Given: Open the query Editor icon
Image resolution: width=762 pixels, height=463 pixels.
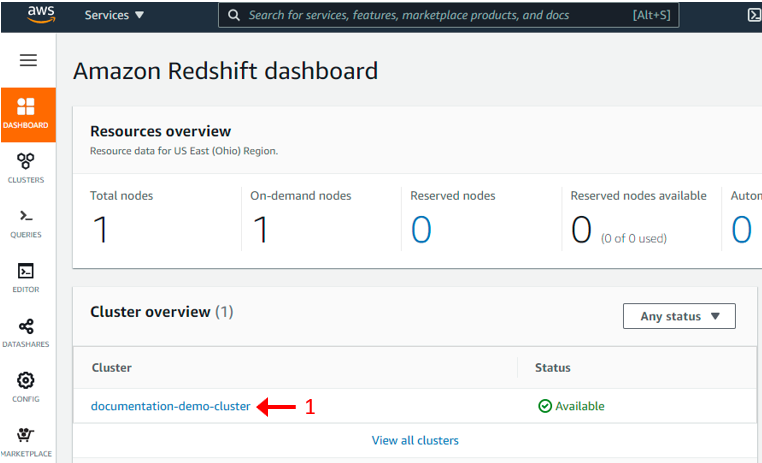Looking at the screenshot, I should 26,277.
